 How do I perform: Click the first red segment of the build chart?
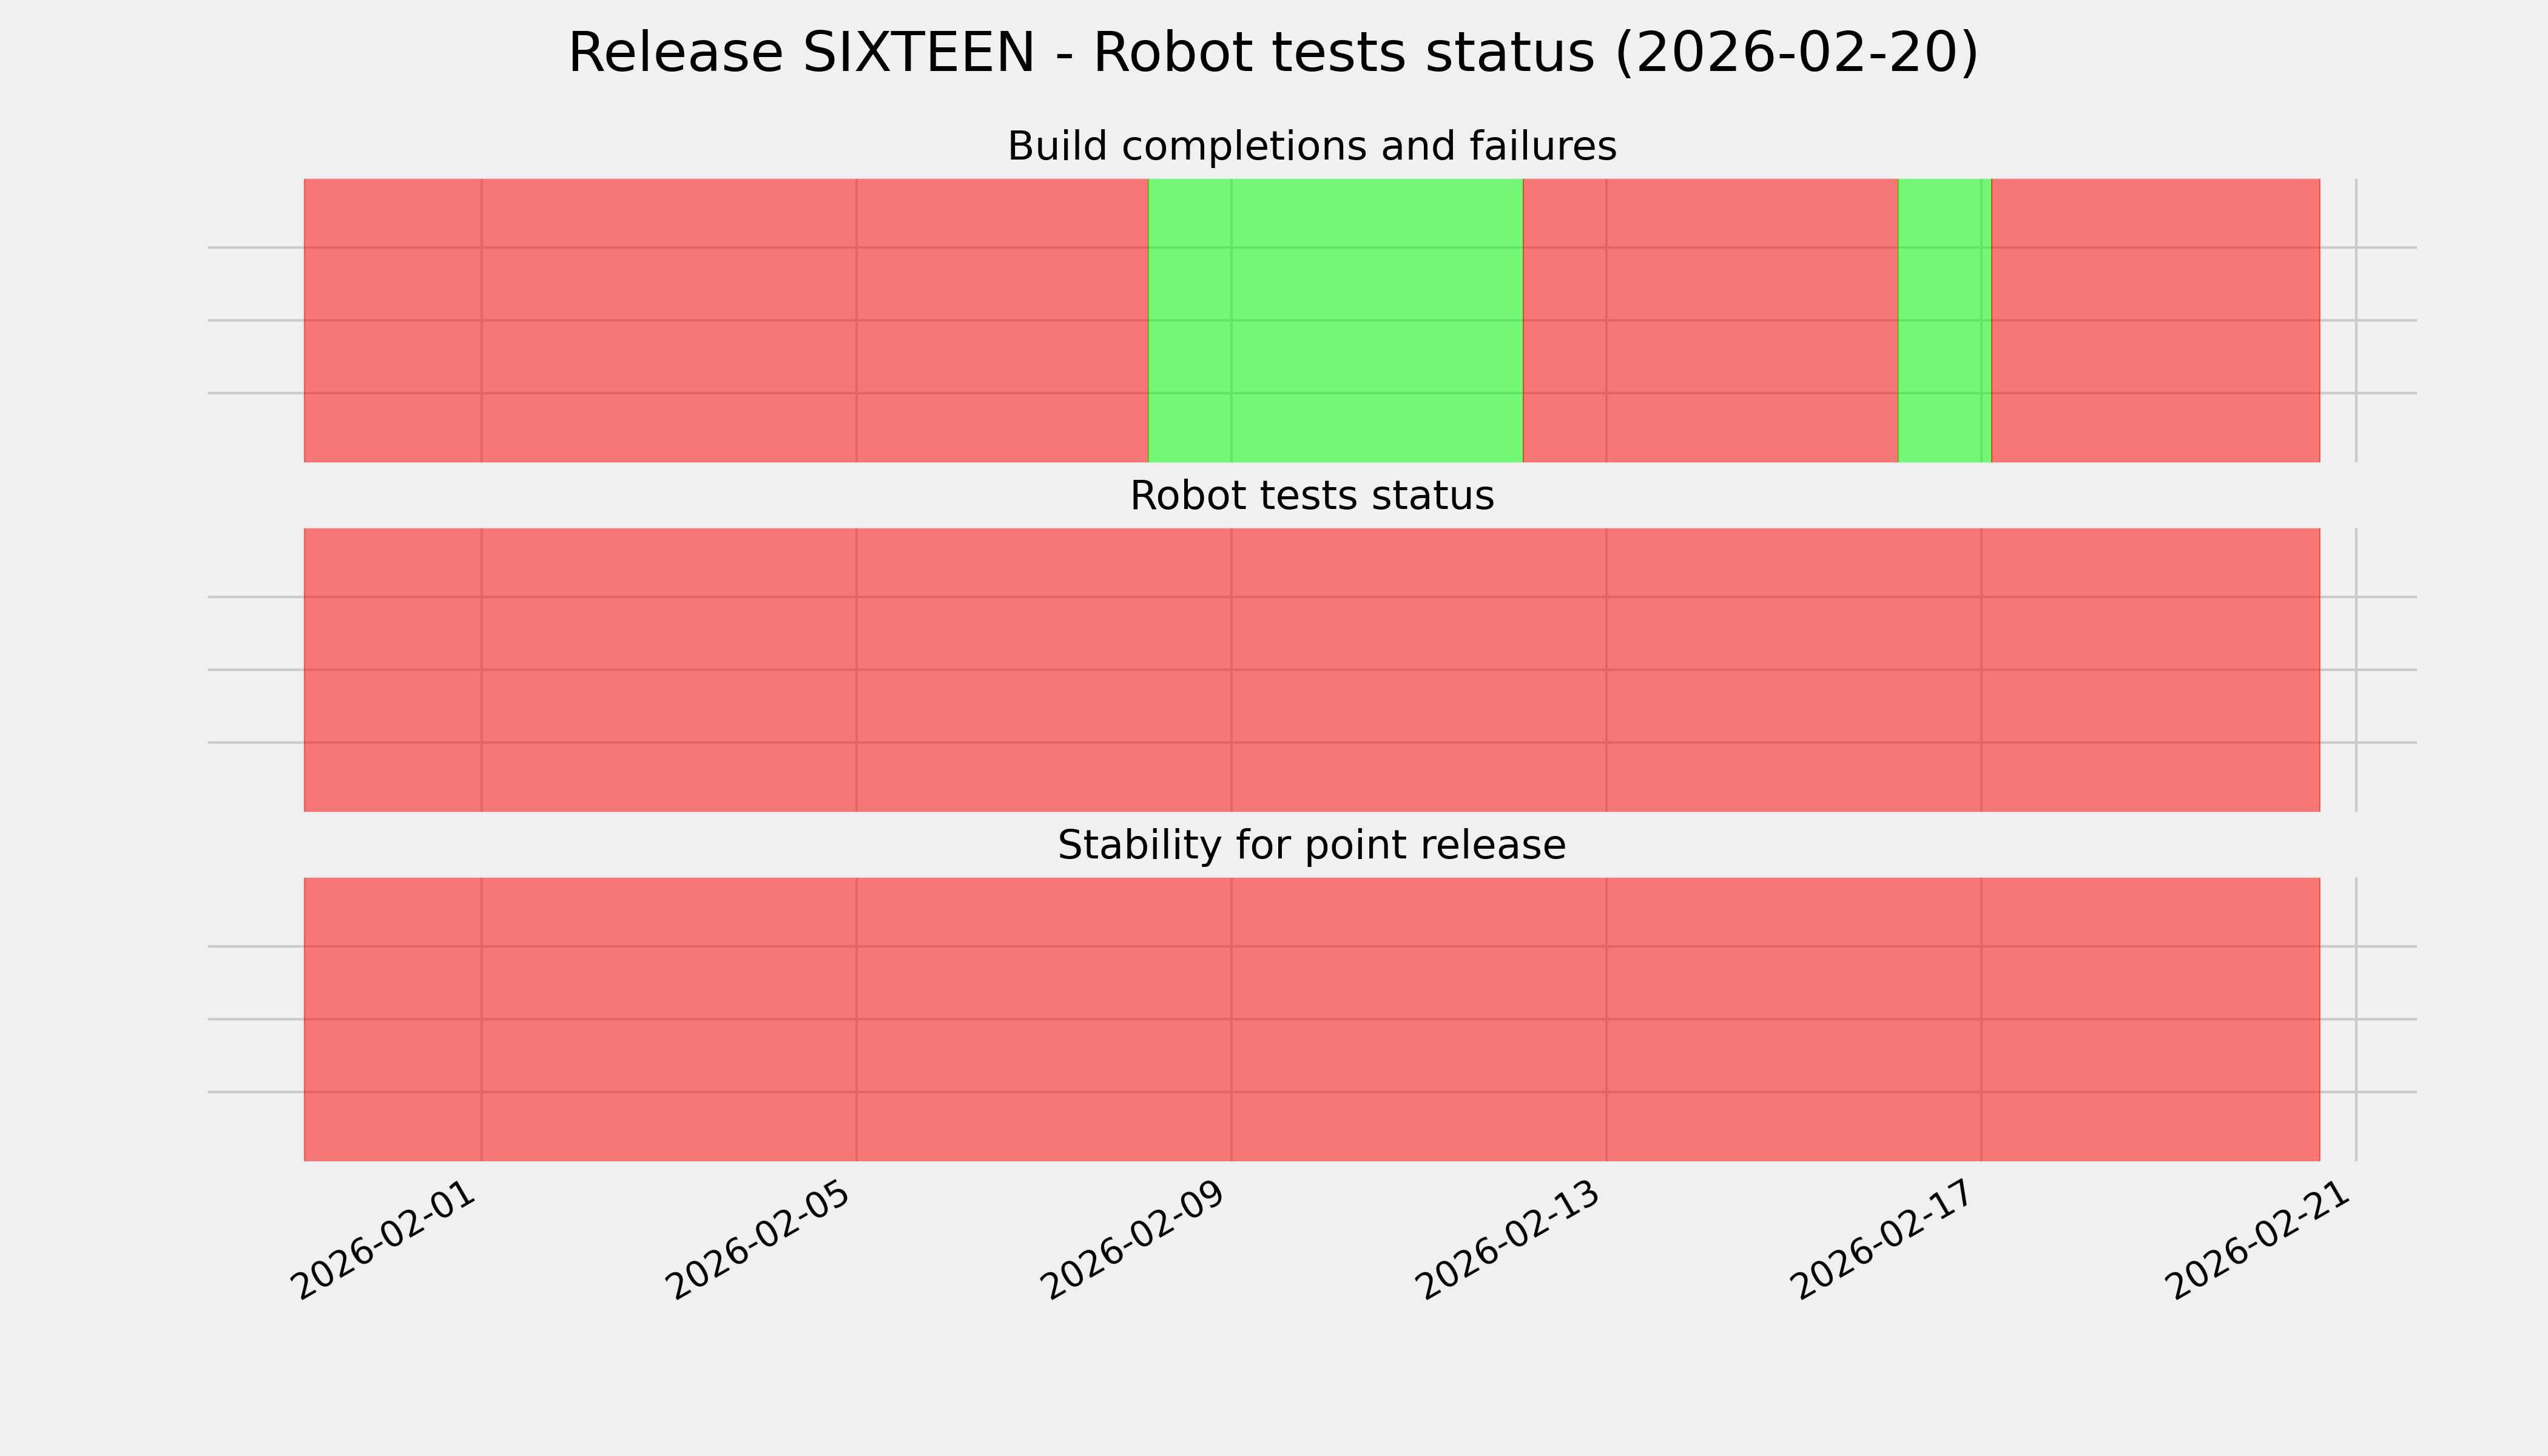(x=725, y=320)
